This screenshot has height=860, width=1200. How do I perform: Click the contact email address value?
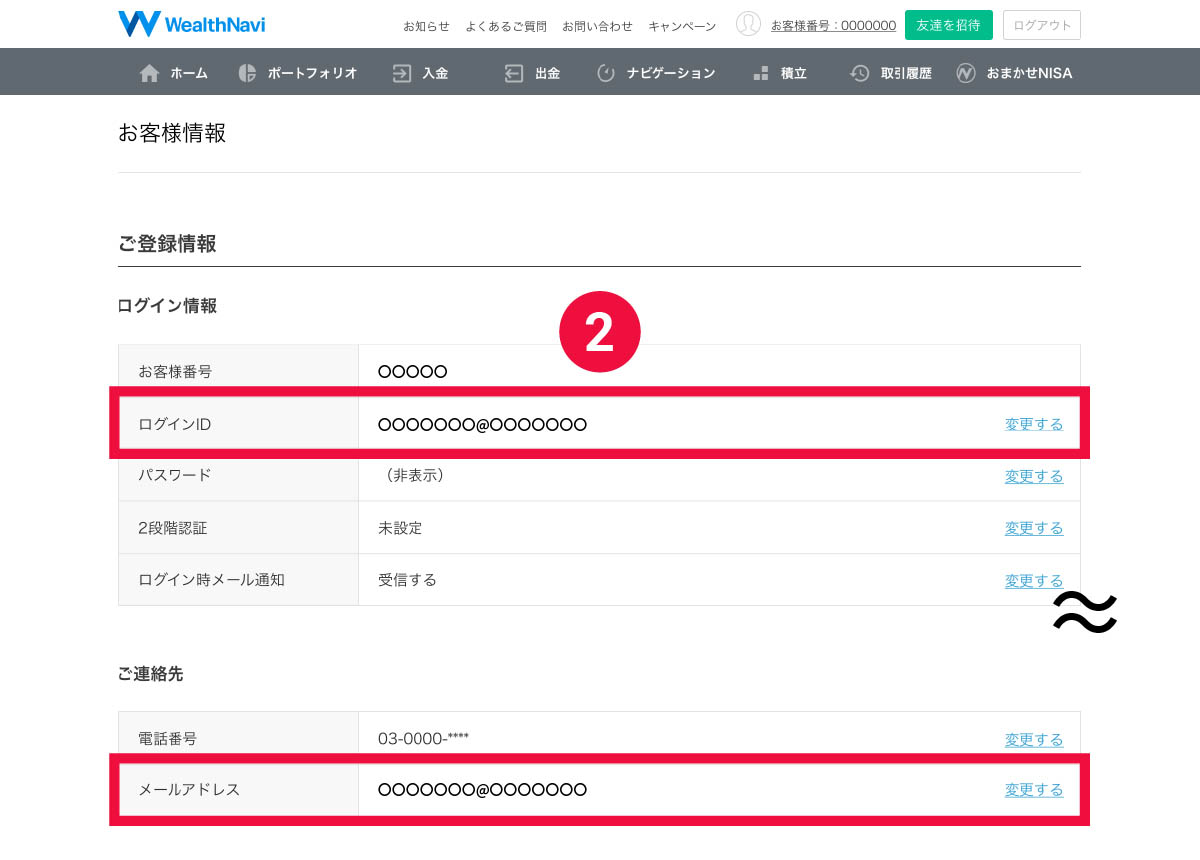(x=482, y=790)
